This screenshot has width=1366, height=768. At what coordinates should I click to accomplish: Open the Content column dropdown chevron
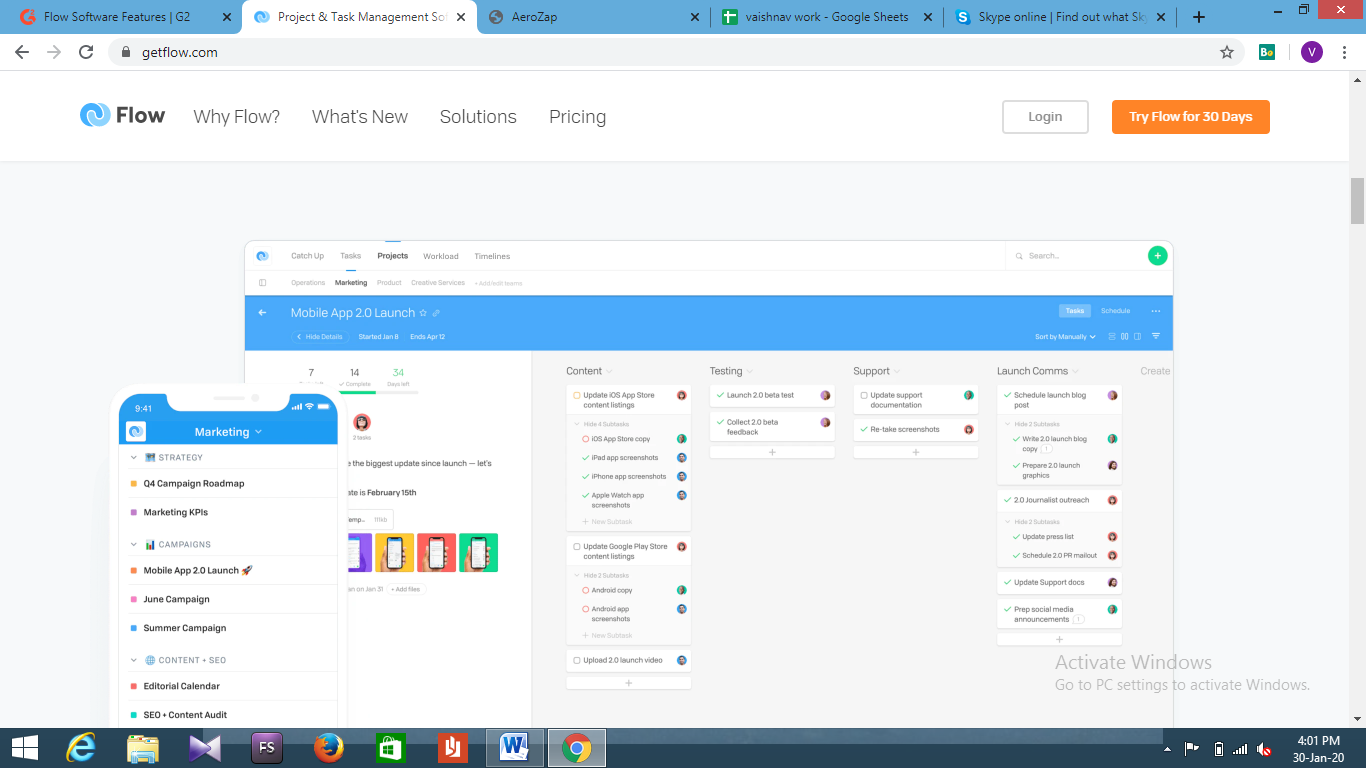coord(609,371)
